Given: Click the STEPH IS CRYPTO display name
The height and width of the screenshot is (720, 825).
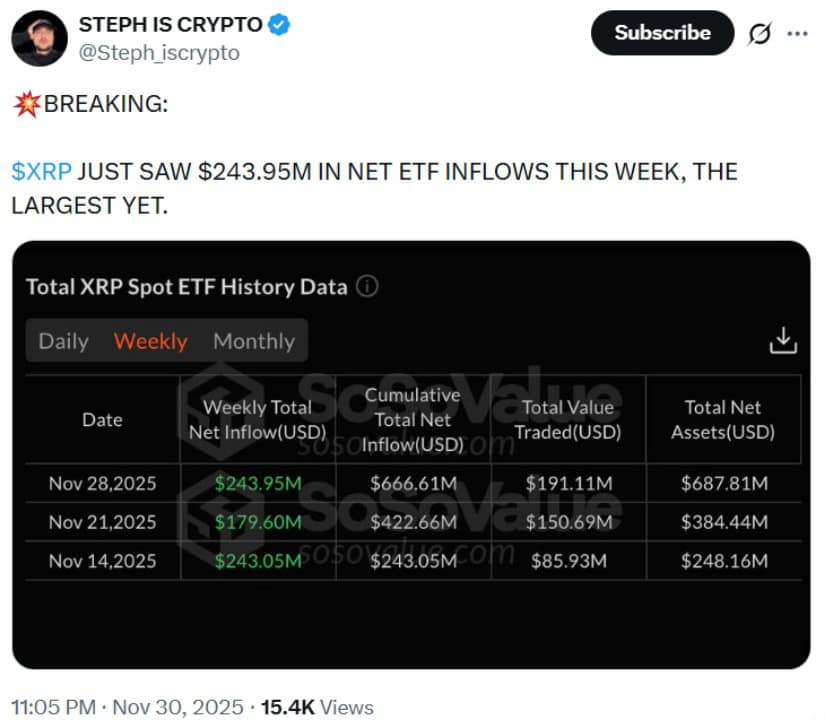Looking at the screenshot, I should pos(170,26).
